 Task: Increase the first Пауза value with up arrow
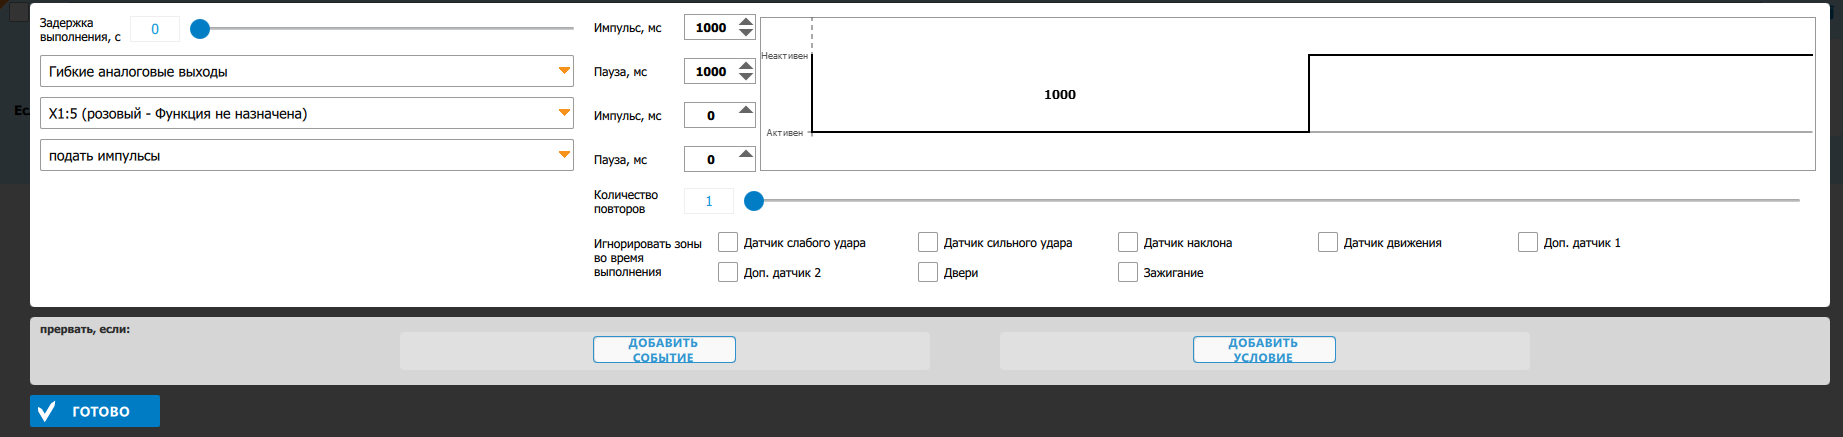(746, 66)
